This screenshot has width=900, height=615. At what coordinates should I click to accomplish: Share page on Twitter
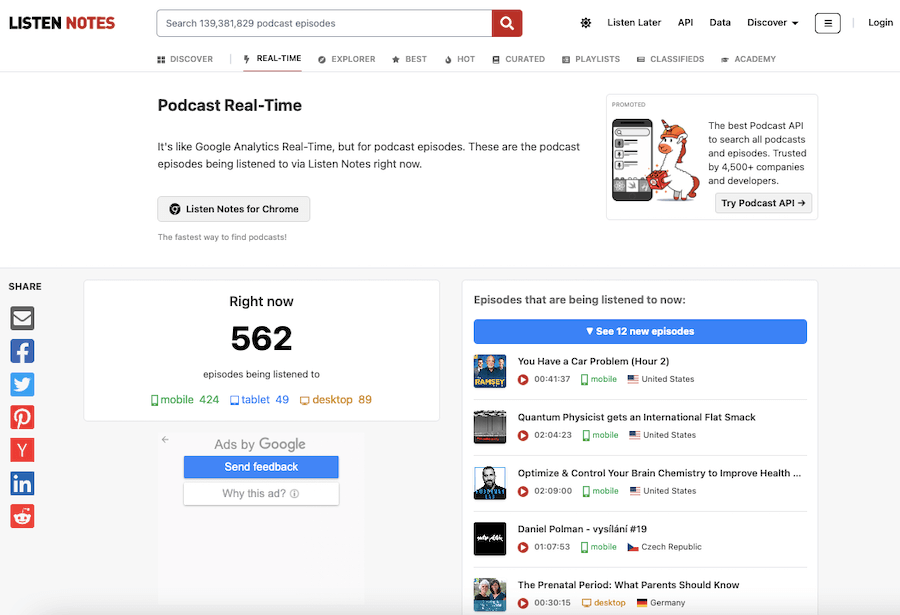click(22, 384)
